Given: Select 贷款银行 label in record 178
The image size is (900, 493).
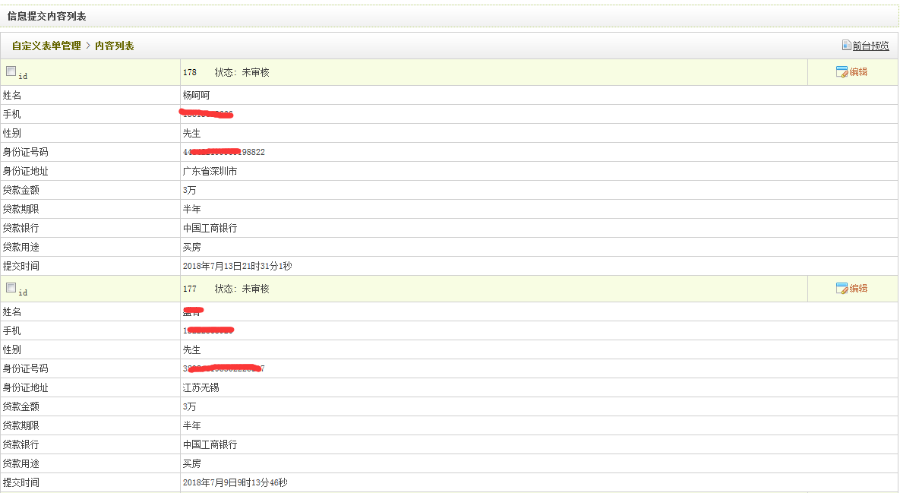Looking at the screenshot, I should [x=21, y=228].
